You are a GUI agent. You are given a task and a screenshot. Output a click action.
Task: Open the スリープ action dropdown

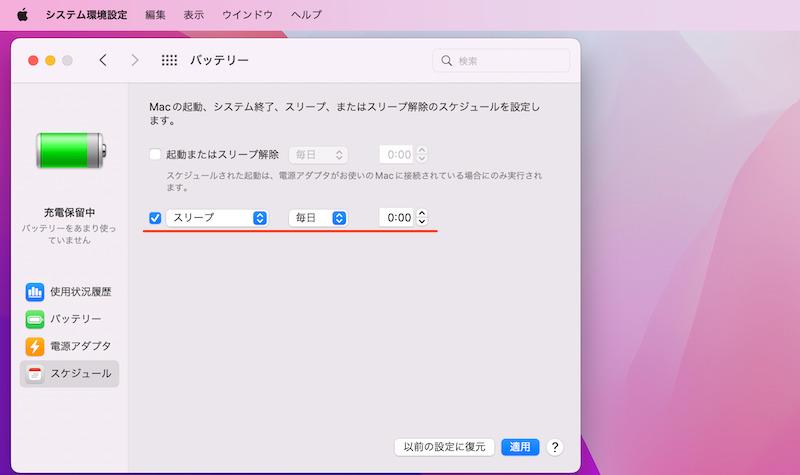click(x=217, y=218)
